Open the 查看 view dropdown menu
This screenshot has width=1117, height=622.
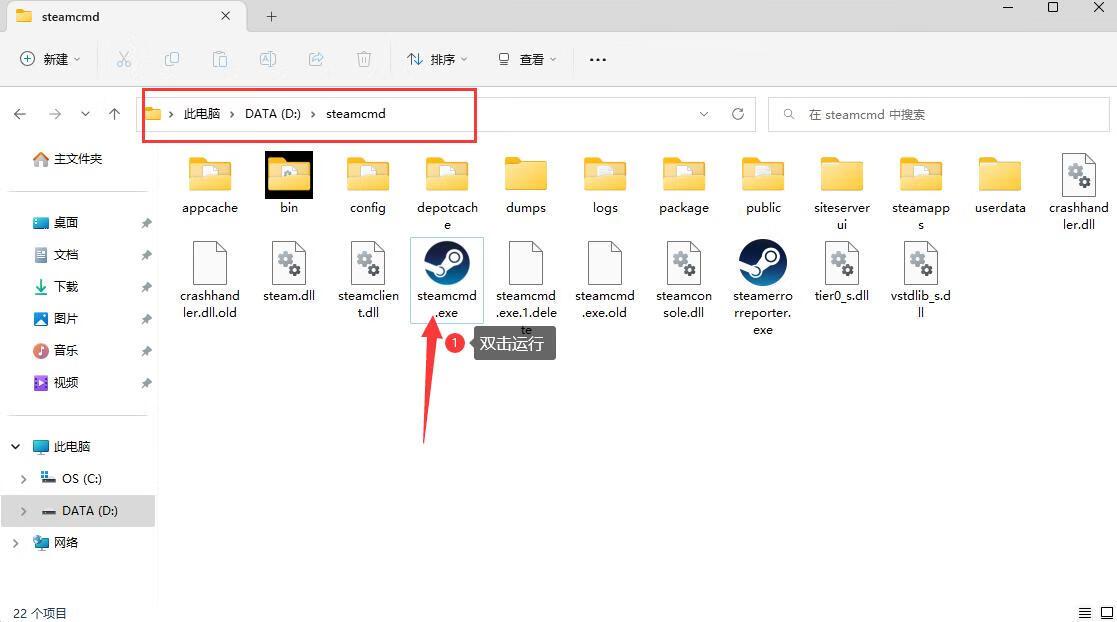pos(527,60)
